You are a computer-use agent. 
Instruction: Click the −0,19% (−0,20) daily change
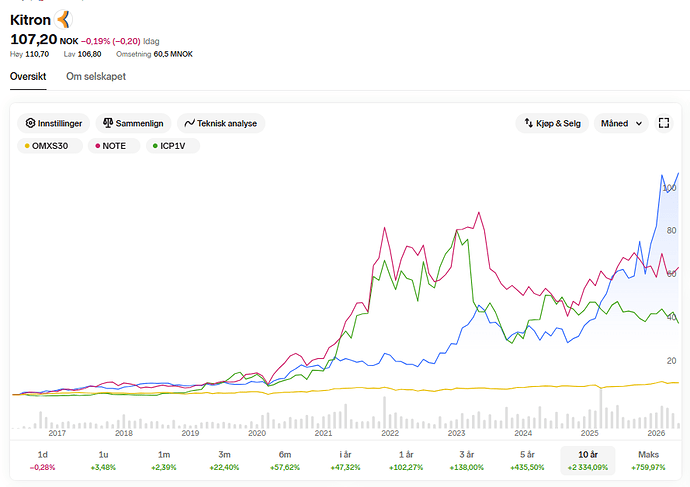(110, 41)
